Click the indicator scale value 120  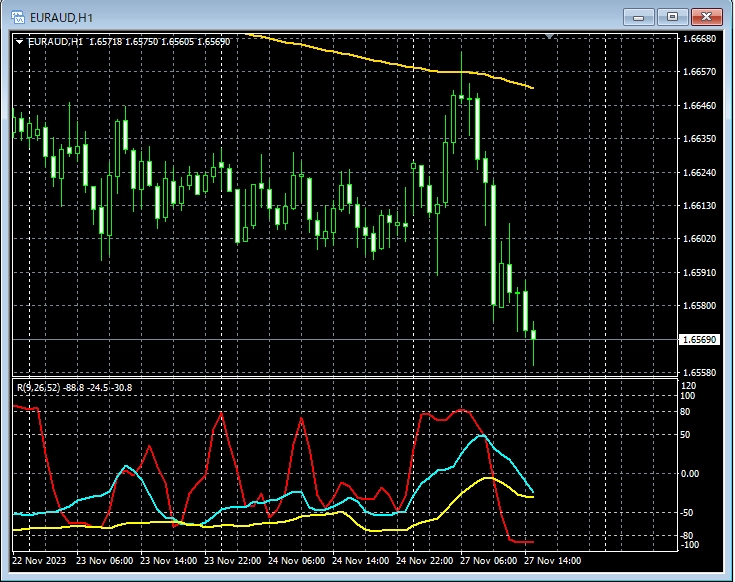(688, 385)
